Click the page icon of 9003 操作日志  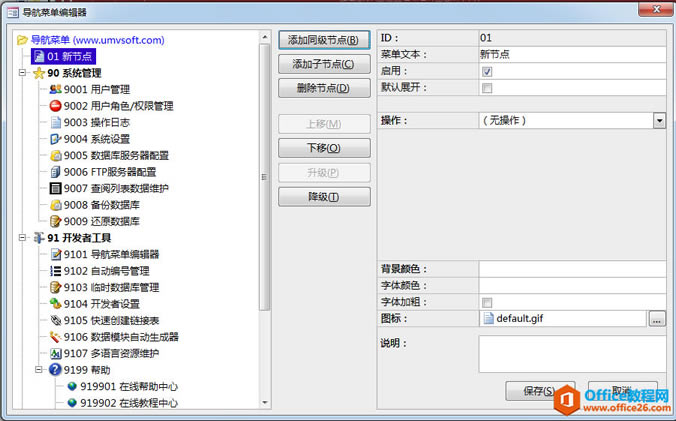click(56, 122)
